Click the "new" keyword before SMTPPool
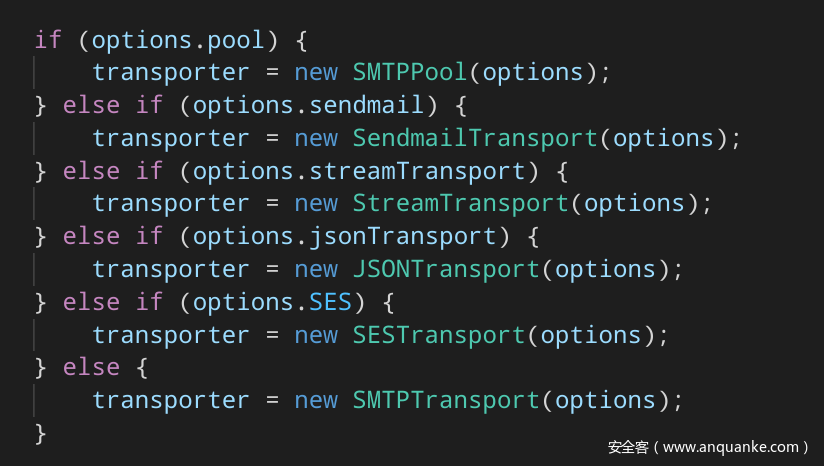The width and height of the screenshot is (824, 466). coord(316,72)
